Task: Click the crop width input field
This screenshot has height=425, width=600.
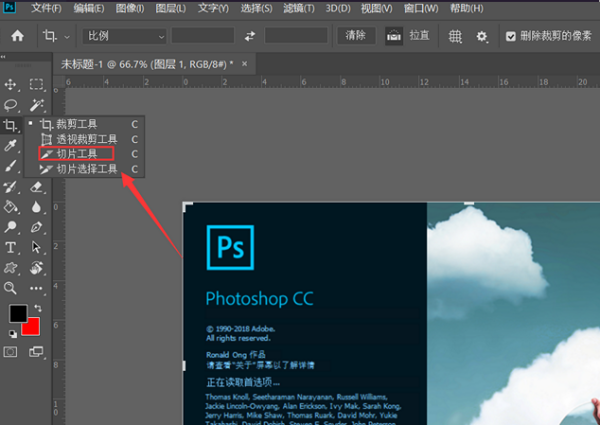Action: click(202, 36)
